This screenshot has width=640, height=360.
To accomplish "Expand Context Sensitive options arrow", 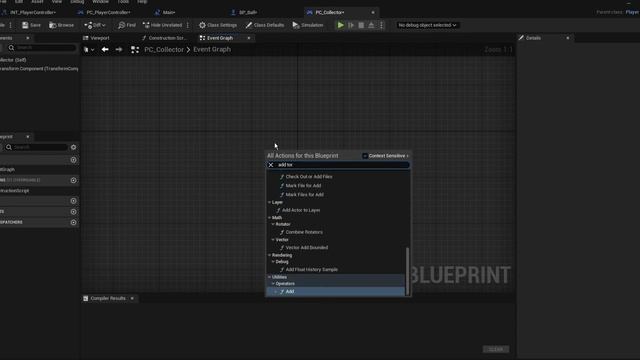I will [x=407, y=156].
